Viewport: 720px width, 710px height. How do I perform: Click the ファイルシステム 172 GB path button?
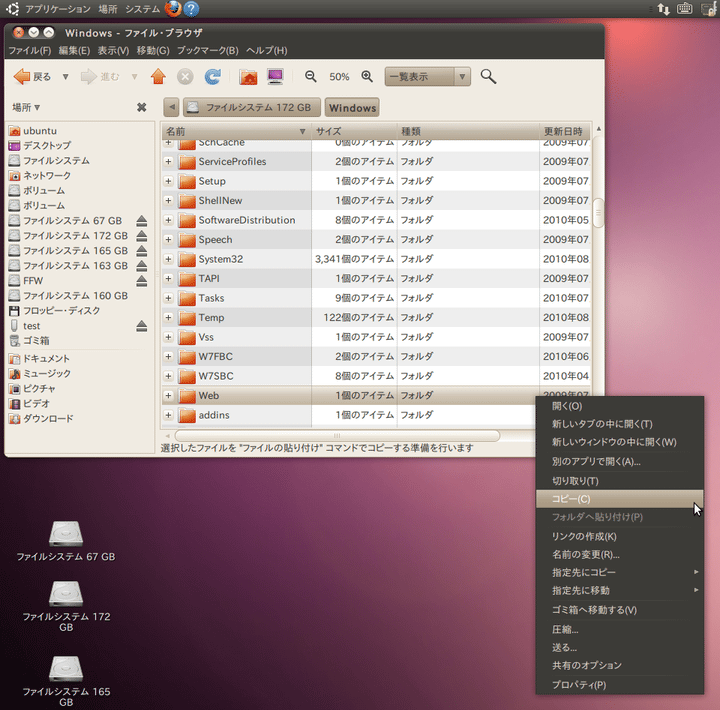click(x=252, y=107)
